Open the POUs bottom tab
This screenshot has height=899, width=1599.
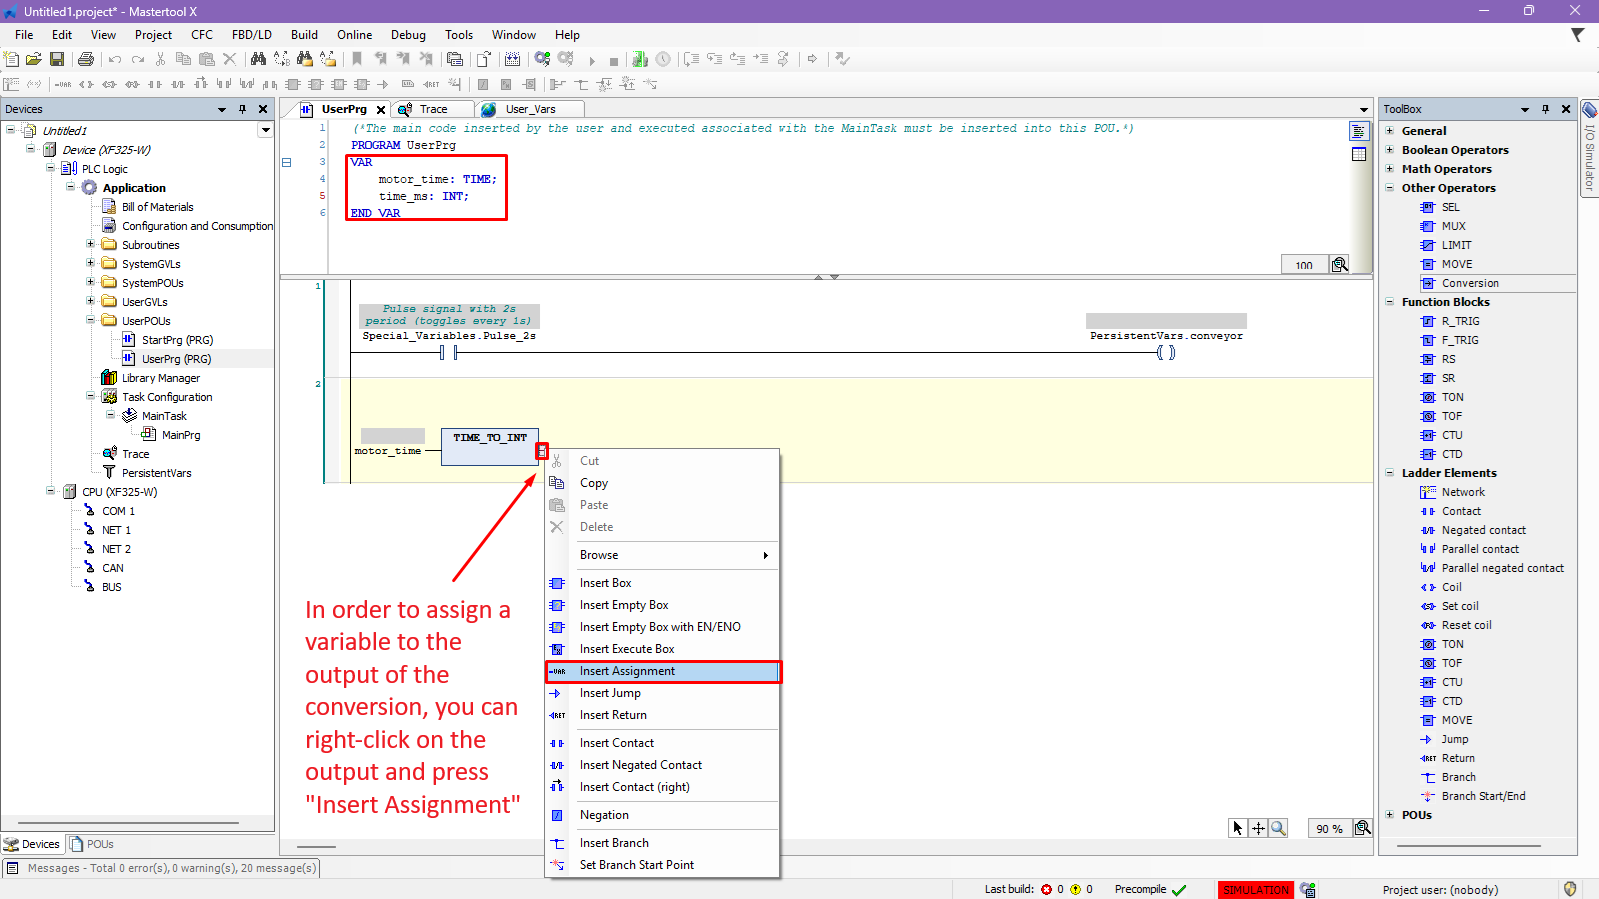92,844
